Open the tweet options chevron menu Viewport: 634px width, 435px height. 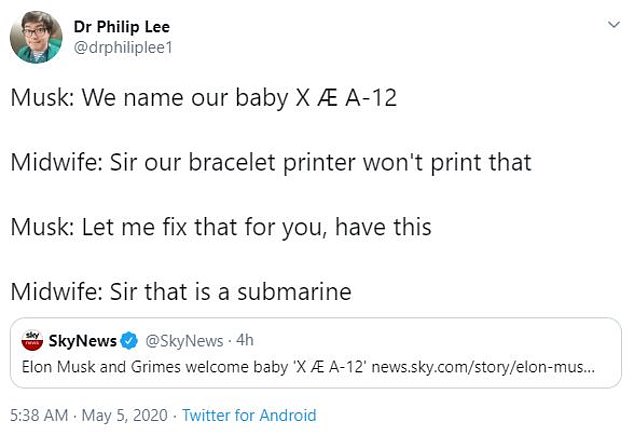(611, 26)
